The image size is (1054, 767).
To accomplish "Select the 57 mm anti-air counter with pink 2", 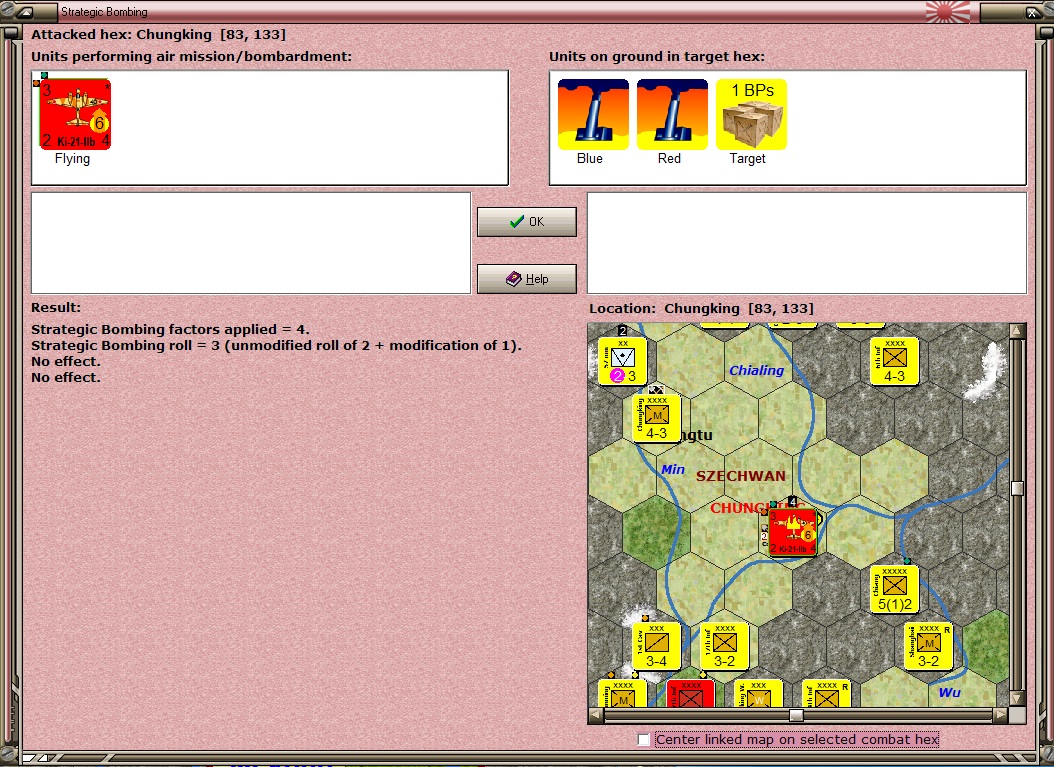I will (x=622, y=361).
